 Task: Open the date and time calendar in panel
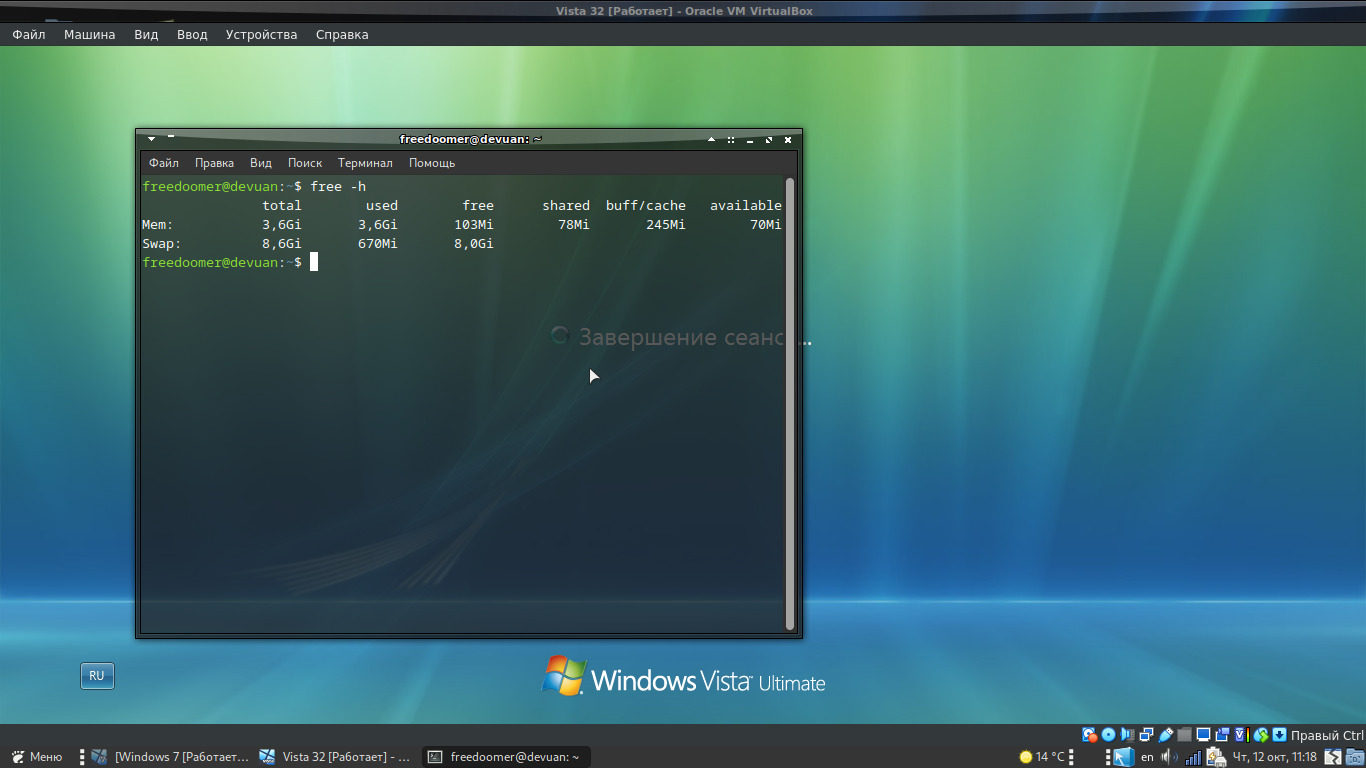tap(1274, 757)
